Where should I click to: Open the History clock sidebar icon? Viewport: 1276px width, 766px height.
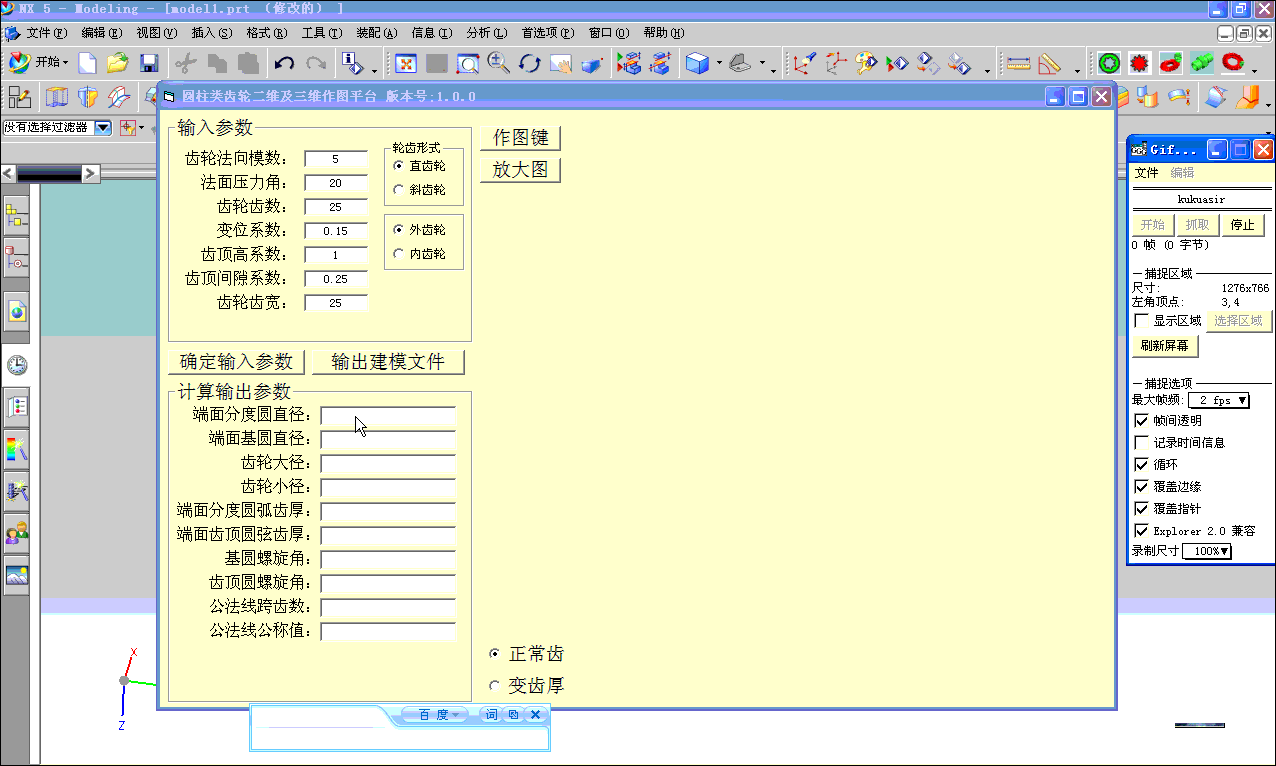point(16,365)
